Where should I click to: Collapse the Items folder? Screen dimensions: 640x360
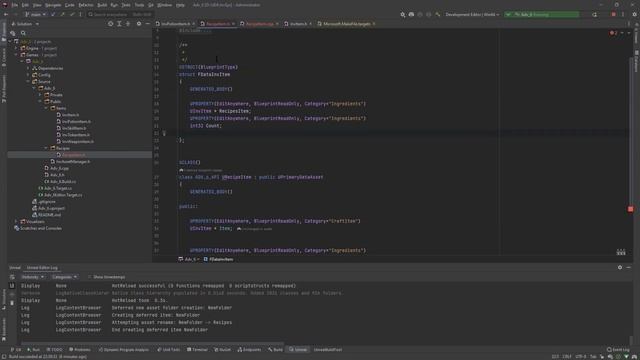point(47,108)
